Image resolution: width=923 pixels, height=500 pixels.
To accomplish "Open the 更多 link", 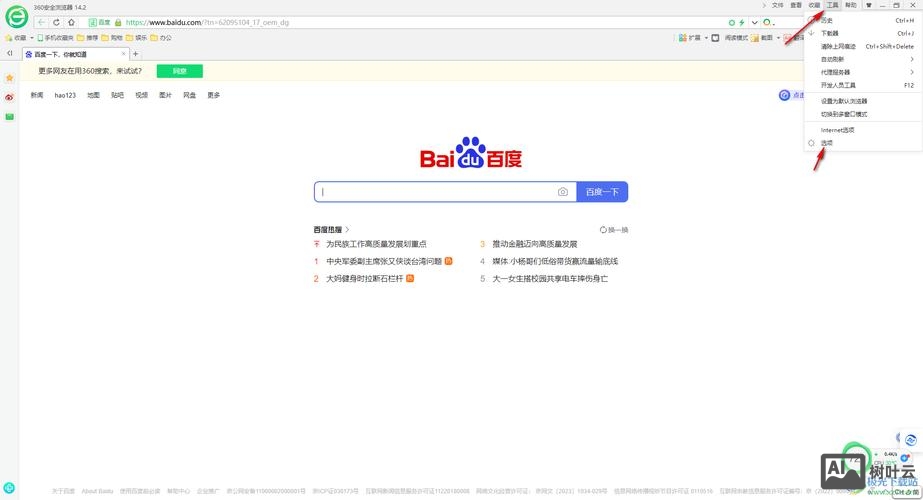I will (214, 95).
